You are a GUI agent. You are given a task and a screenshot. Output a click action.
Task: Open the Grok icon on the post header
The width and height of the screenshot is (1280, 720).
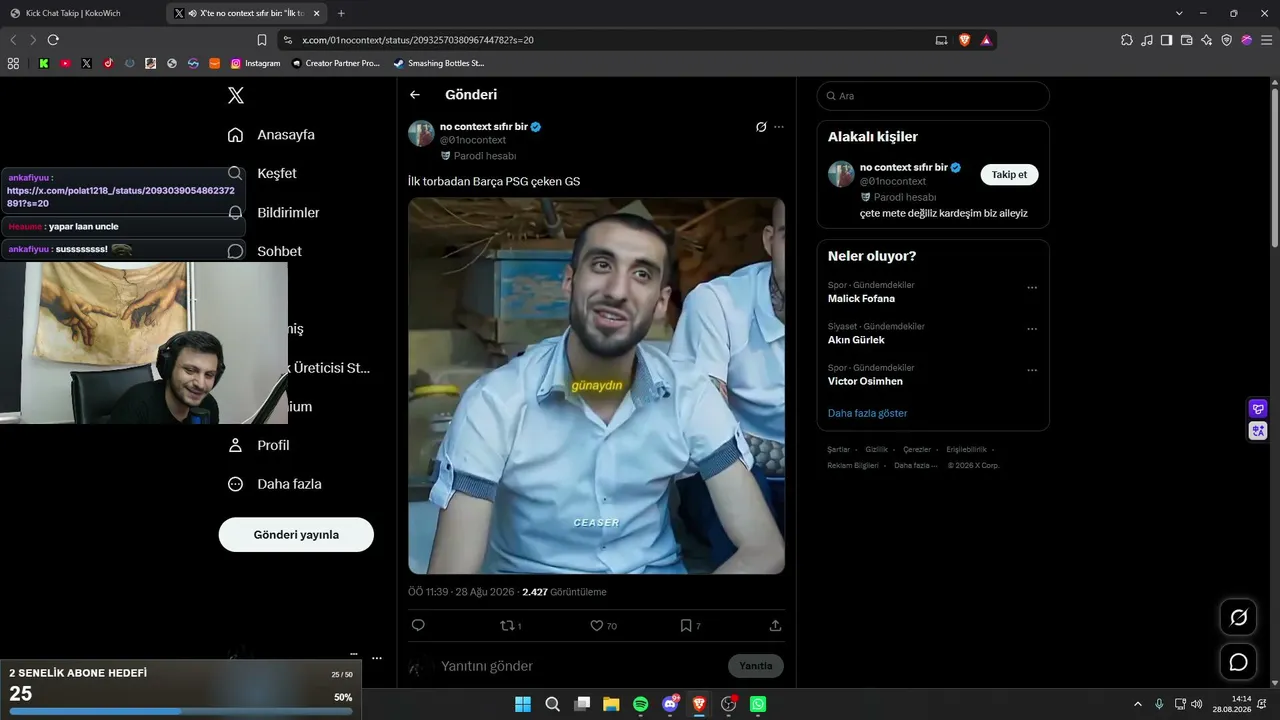coord(761,127)
